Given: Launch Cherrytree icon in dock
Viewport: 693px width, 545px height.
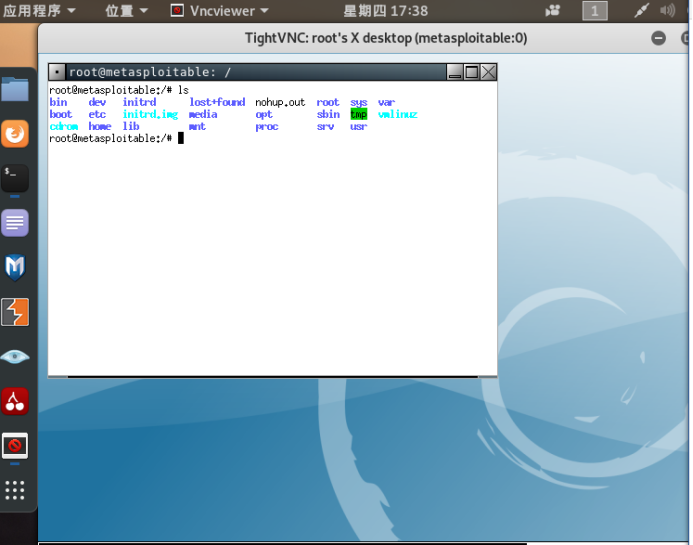Looking at the screenshot, I should (x=15, y=401).
